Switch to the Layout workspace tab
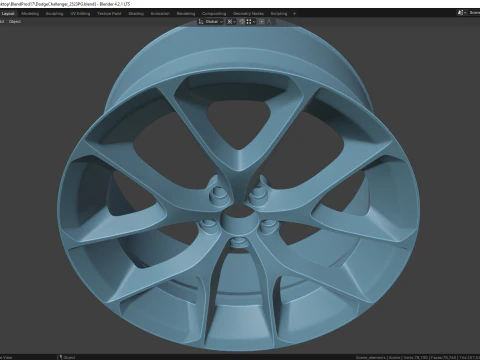The width and height of the screenshot is (480, 360). [8, 14]
